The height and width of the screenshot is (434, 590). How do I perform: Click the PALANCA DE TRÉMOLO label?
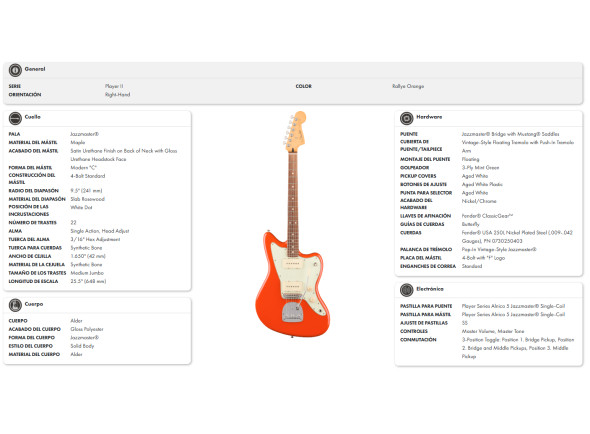click(x=426, y=249)
